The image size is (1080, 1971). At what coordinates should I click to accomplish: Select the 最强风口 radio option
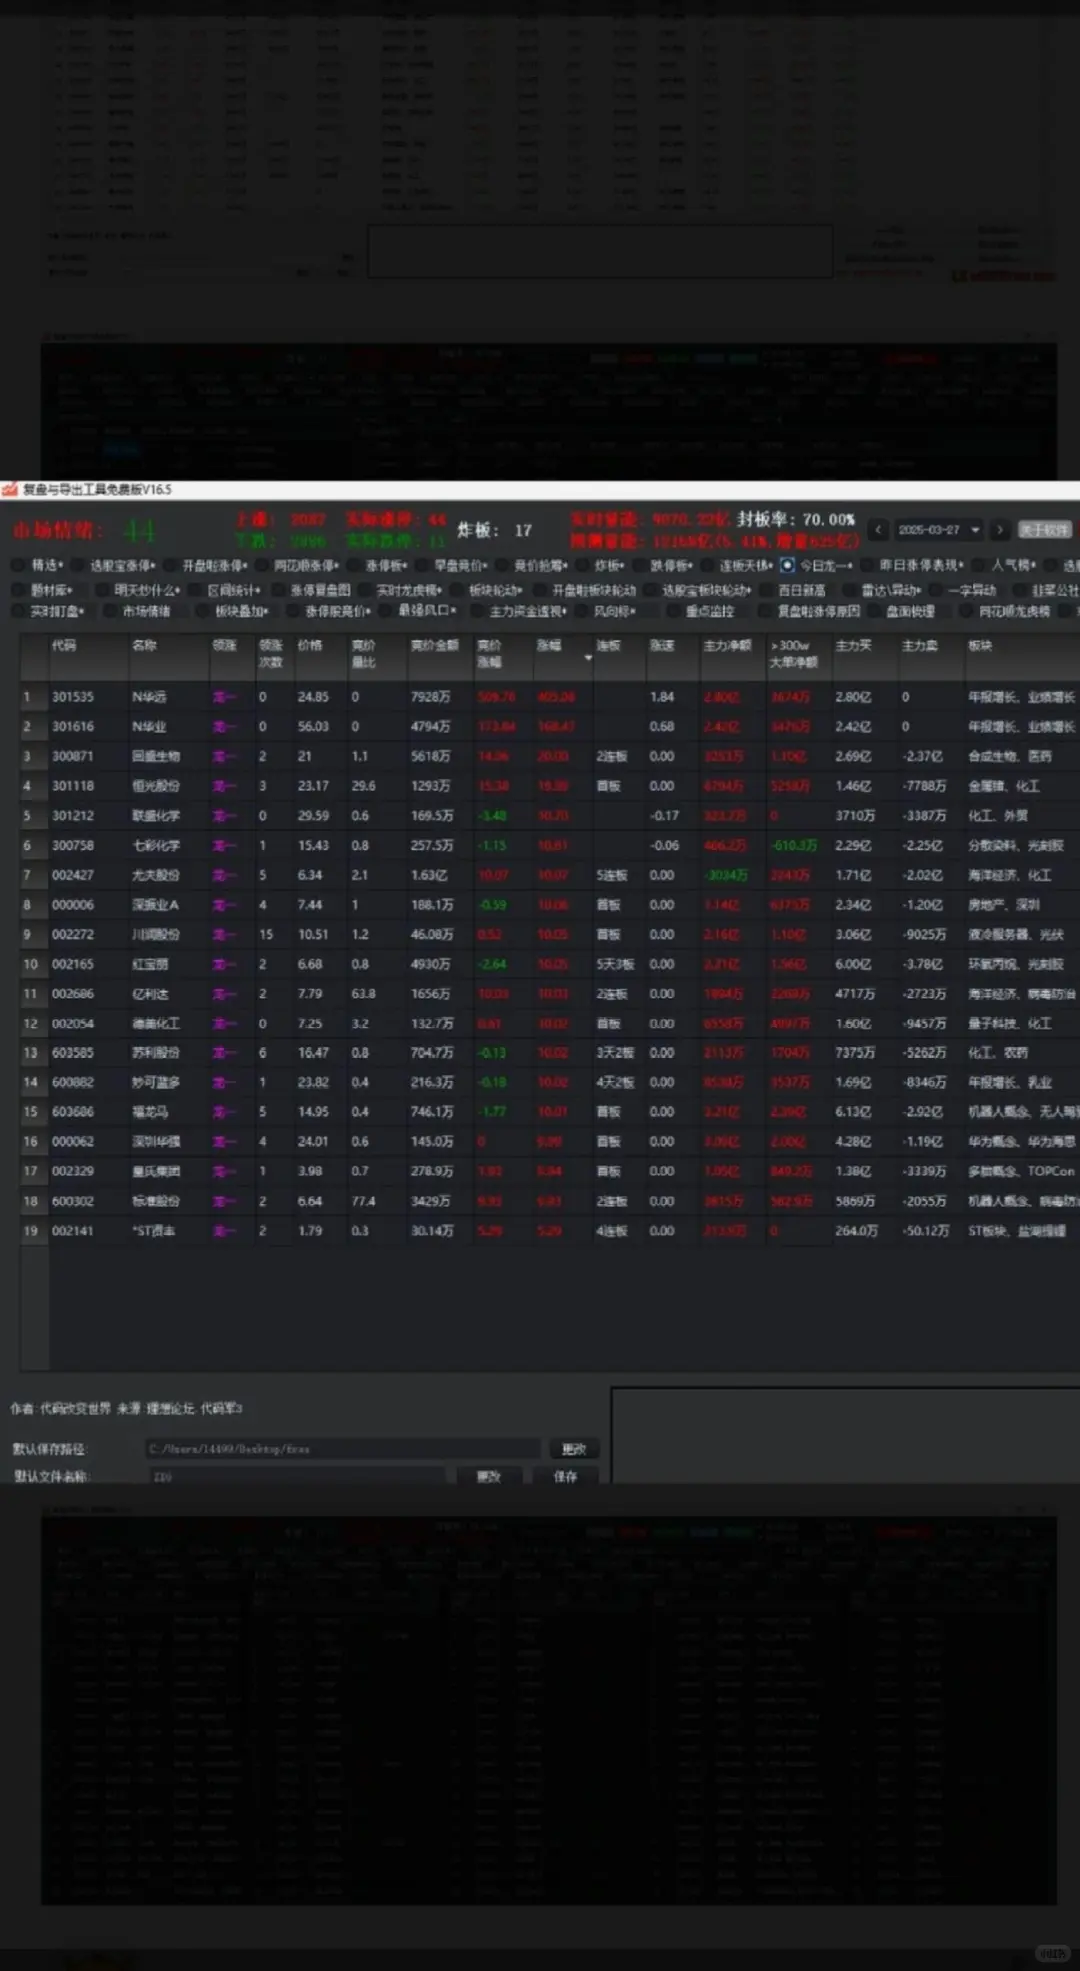pos(419,610)
